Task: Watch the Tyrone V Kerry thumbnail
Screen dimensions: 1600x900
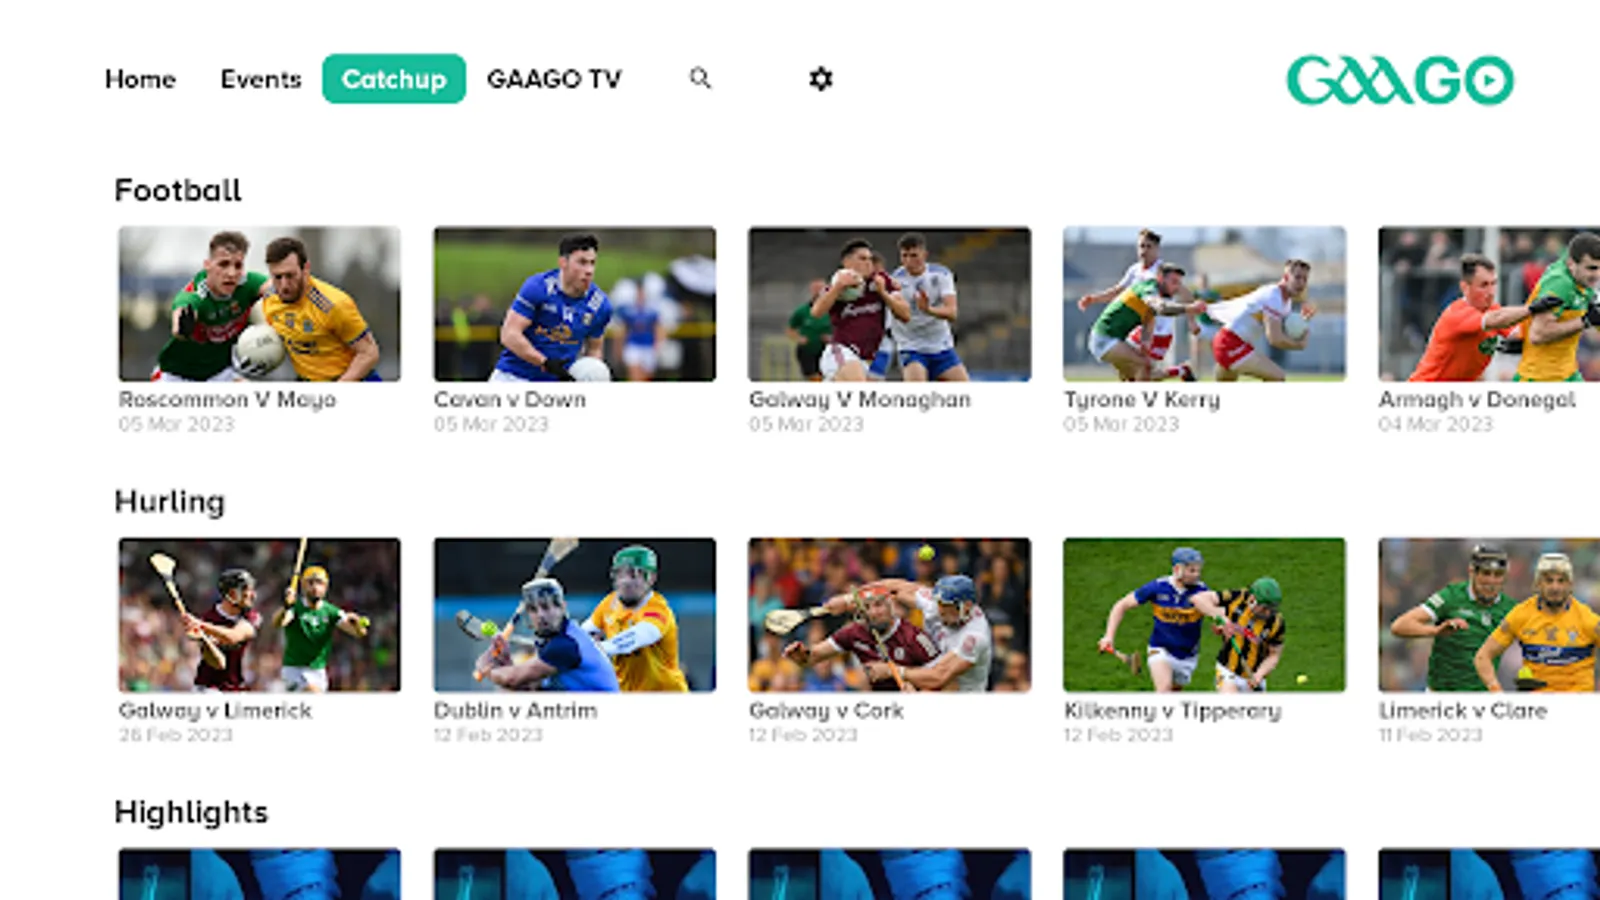Action: pyautogui.click(x=1205, y=304)
